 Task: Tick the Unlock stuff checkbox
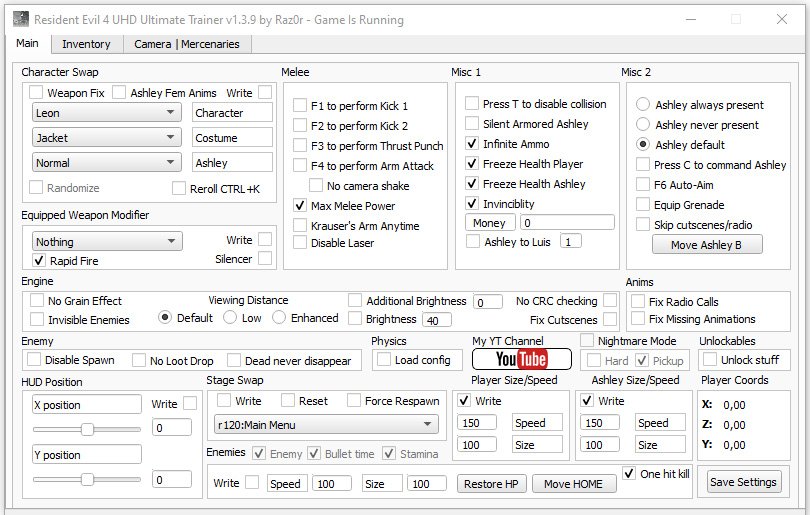(x=710, y=359)
